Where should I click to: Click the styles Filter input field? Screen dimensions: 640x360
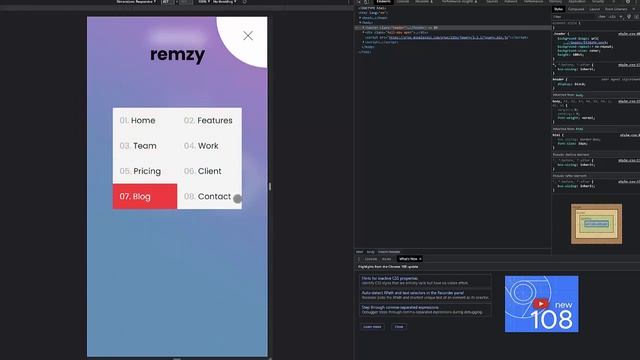coord(573,17)
